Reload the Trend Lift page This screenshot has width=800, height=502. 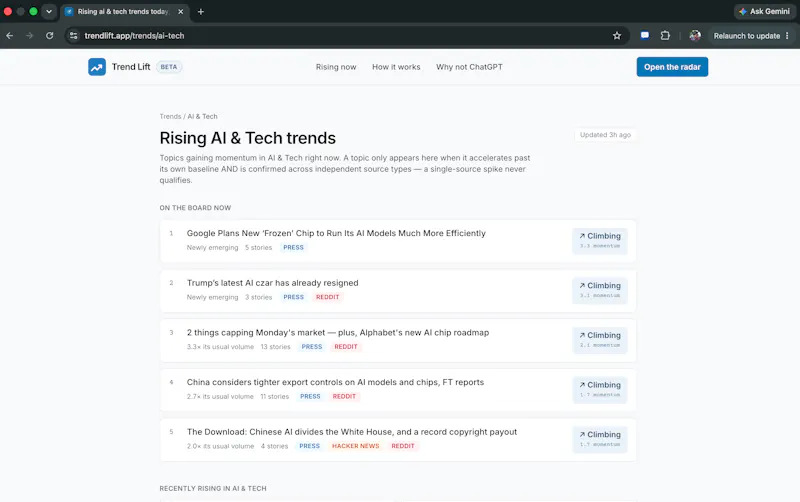[49, 36]
